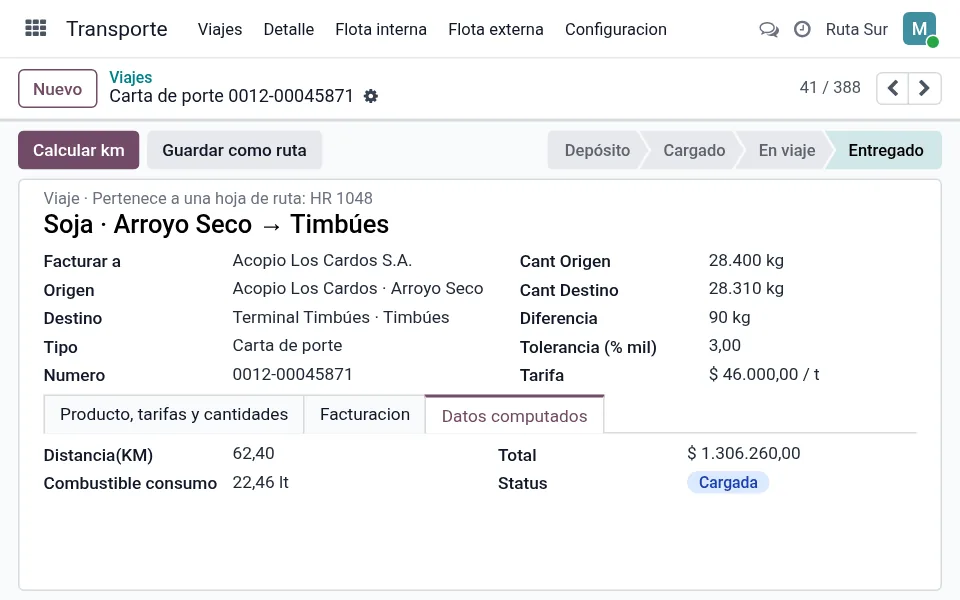The image size is (960, 600).
Task: Switch to the Facturacion tab
Action: (x=365, y=414)
